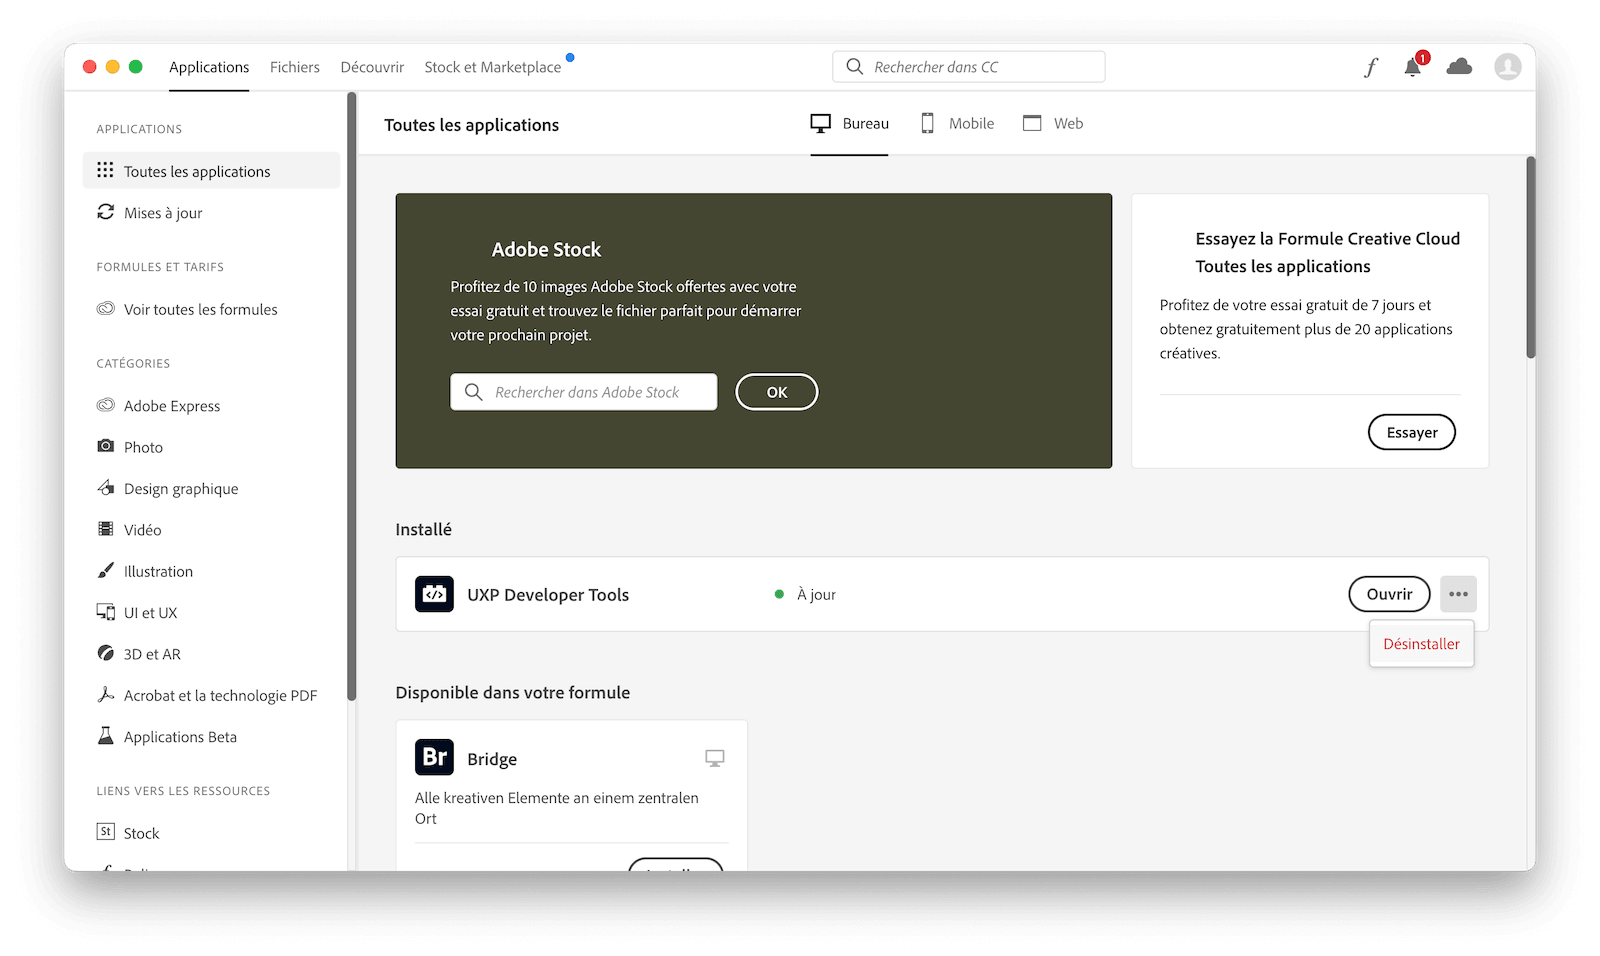
Task: Open the fonts (f) icon
Action: 1371,67
